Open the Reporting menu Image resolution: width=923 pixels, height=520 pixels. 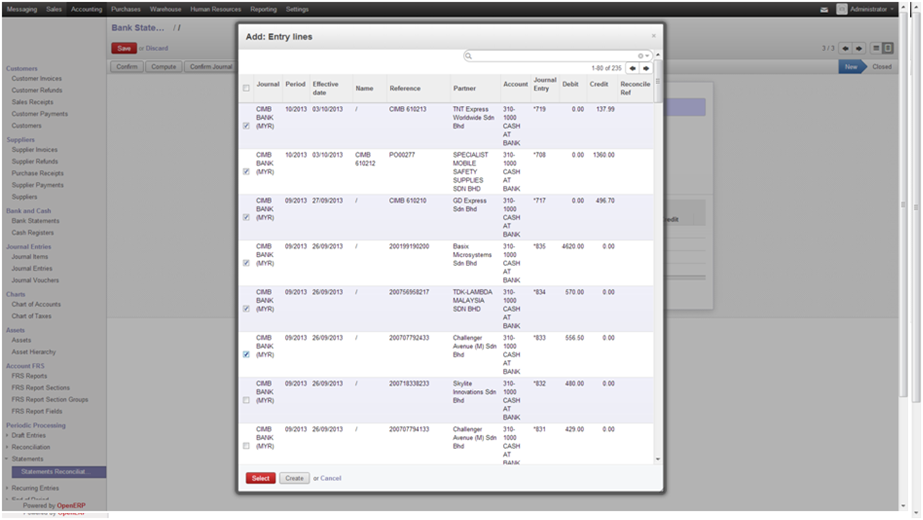point(263,9)
